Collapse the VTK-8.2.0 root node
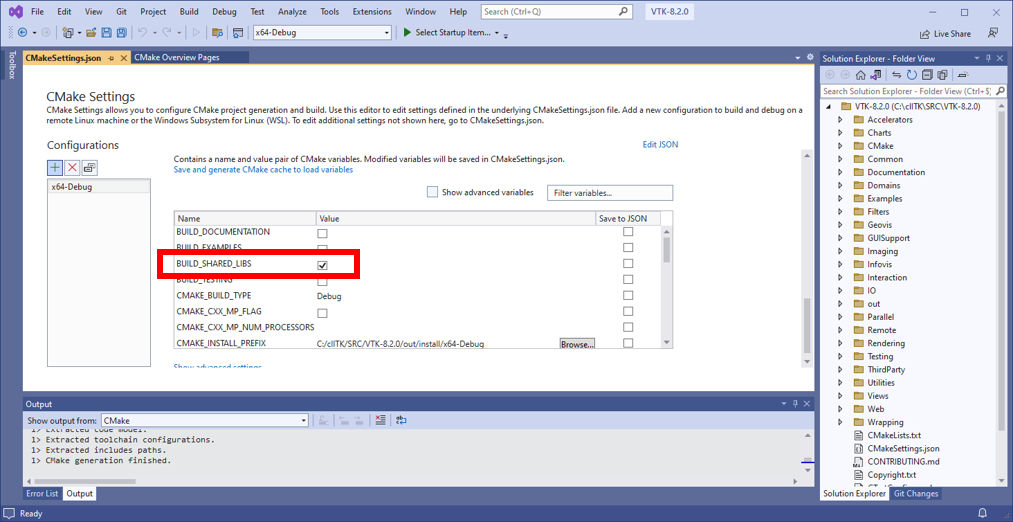 coord(829,107)
